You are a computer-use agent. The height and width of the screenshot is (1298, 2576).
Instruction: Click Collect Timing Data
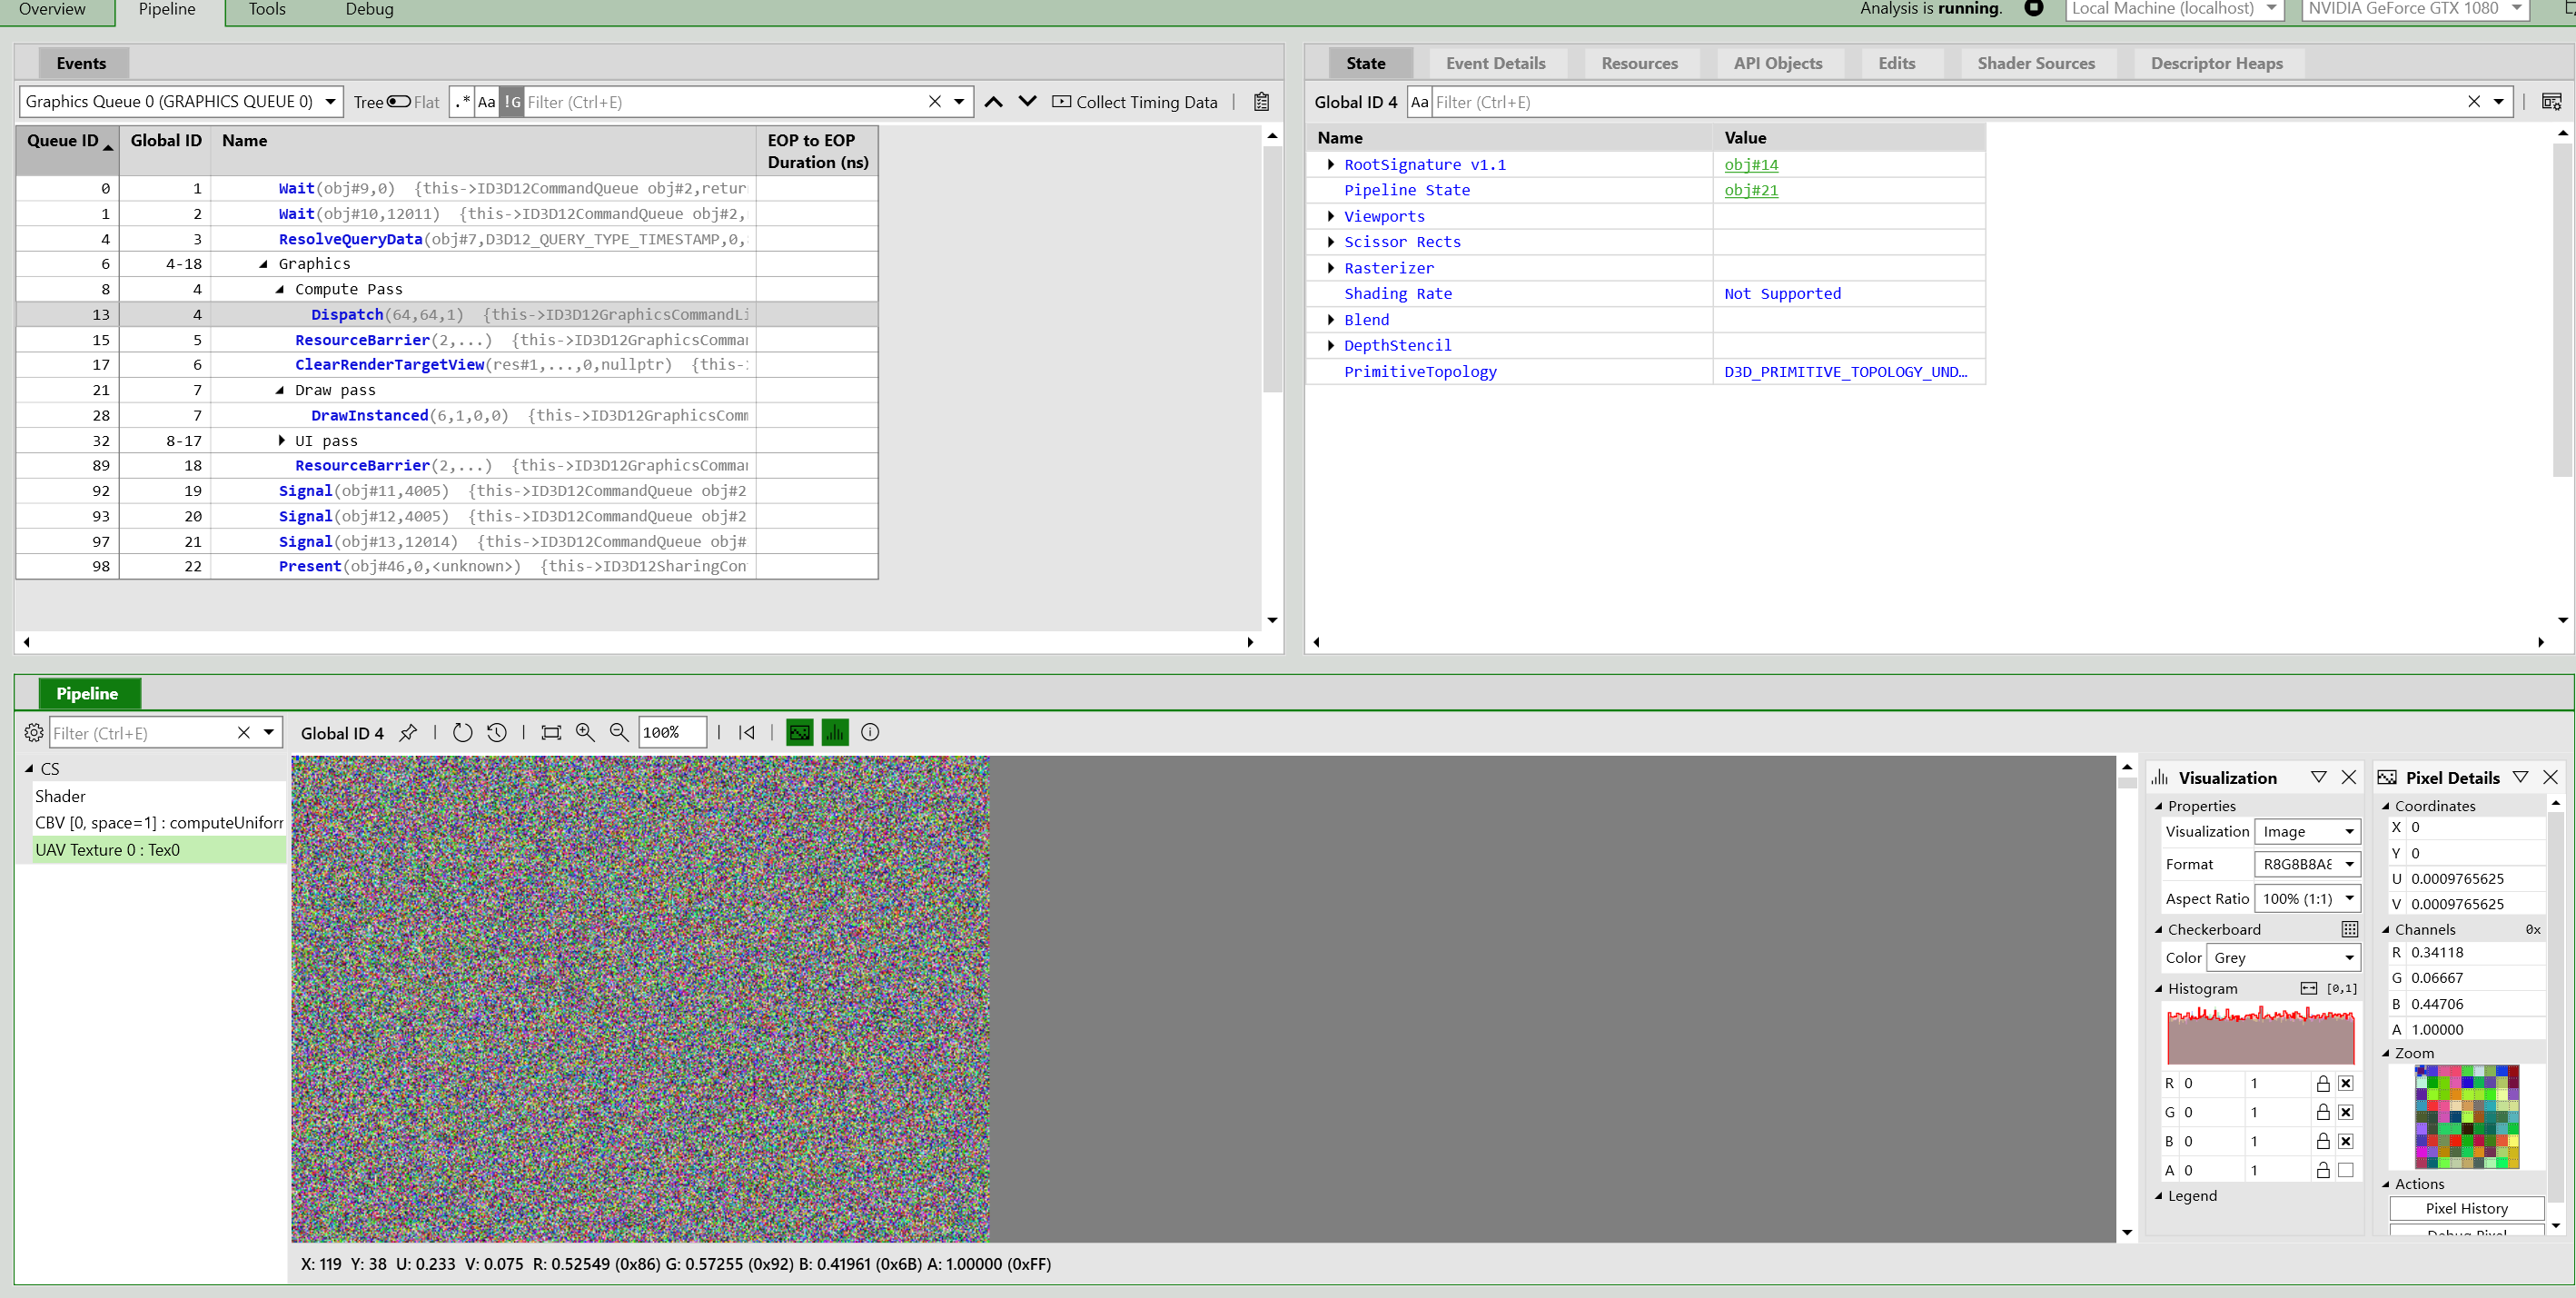tap(1135, 102)
